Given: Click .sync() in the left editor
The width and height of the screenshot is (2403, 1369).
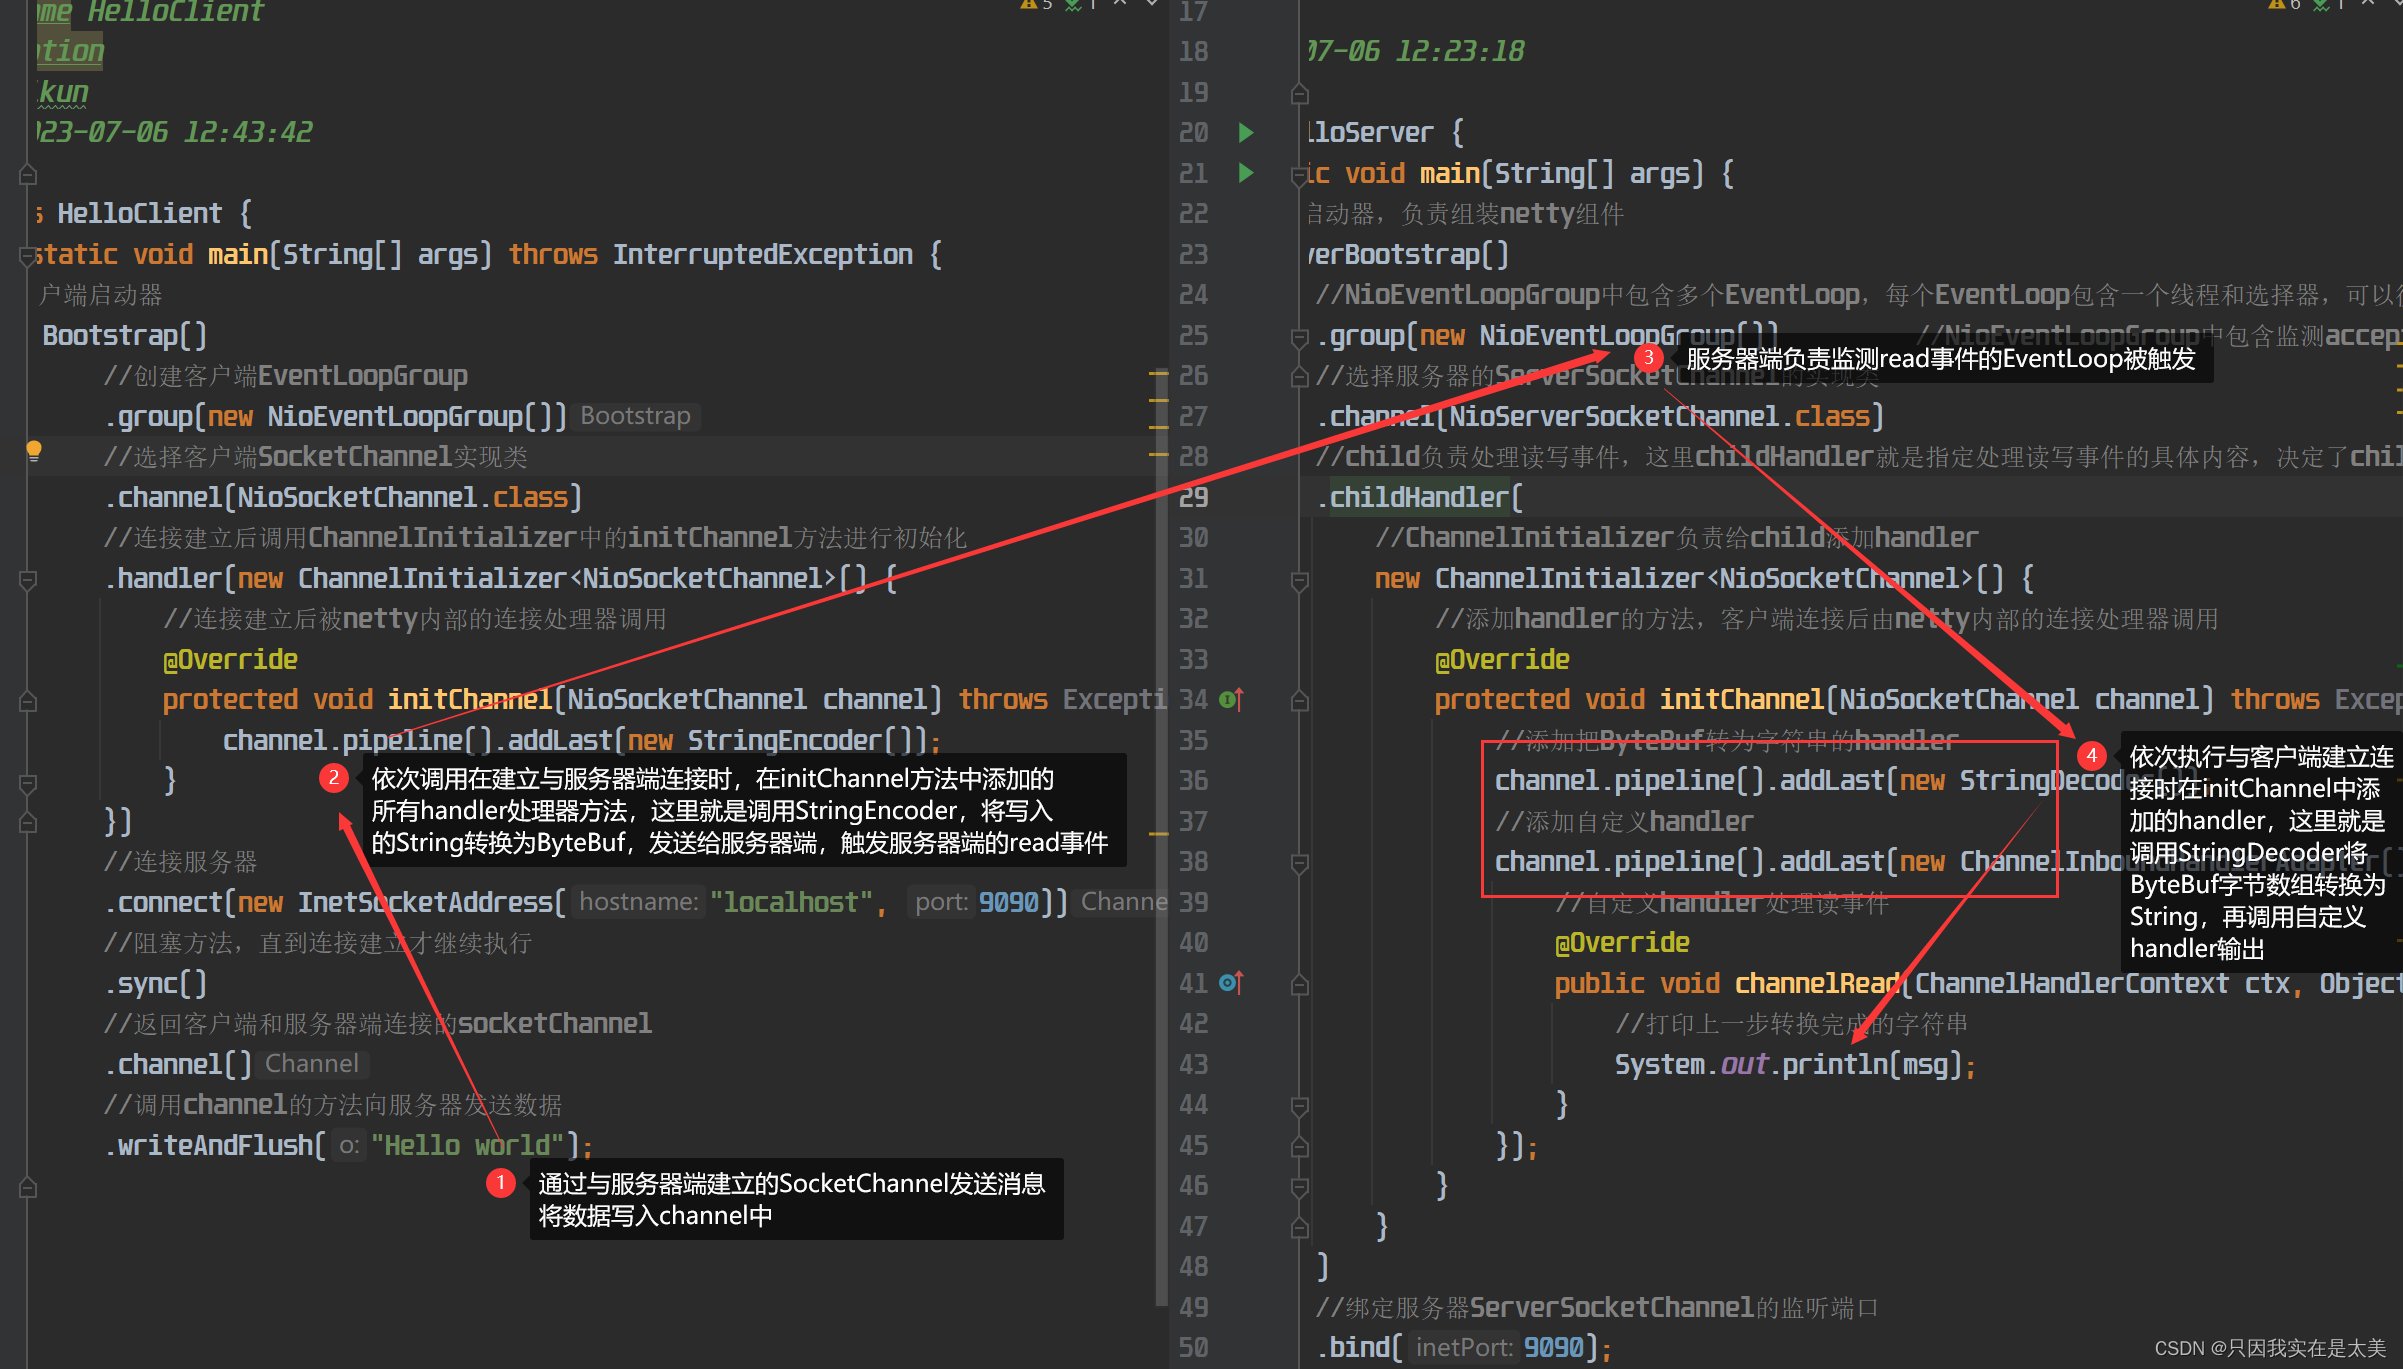Looking at the screenshot, I should pos(156,983).
